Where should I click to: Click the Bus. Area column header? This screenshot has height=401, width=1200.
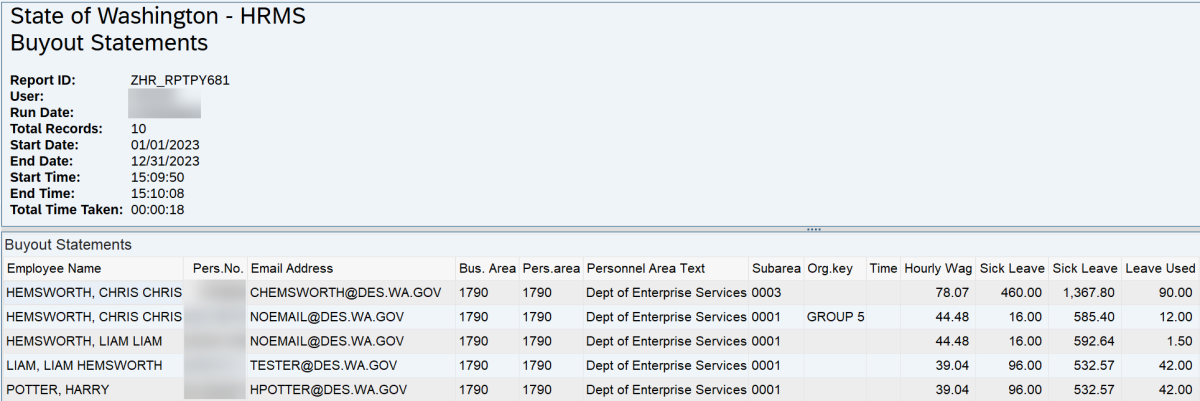(487, 269)
